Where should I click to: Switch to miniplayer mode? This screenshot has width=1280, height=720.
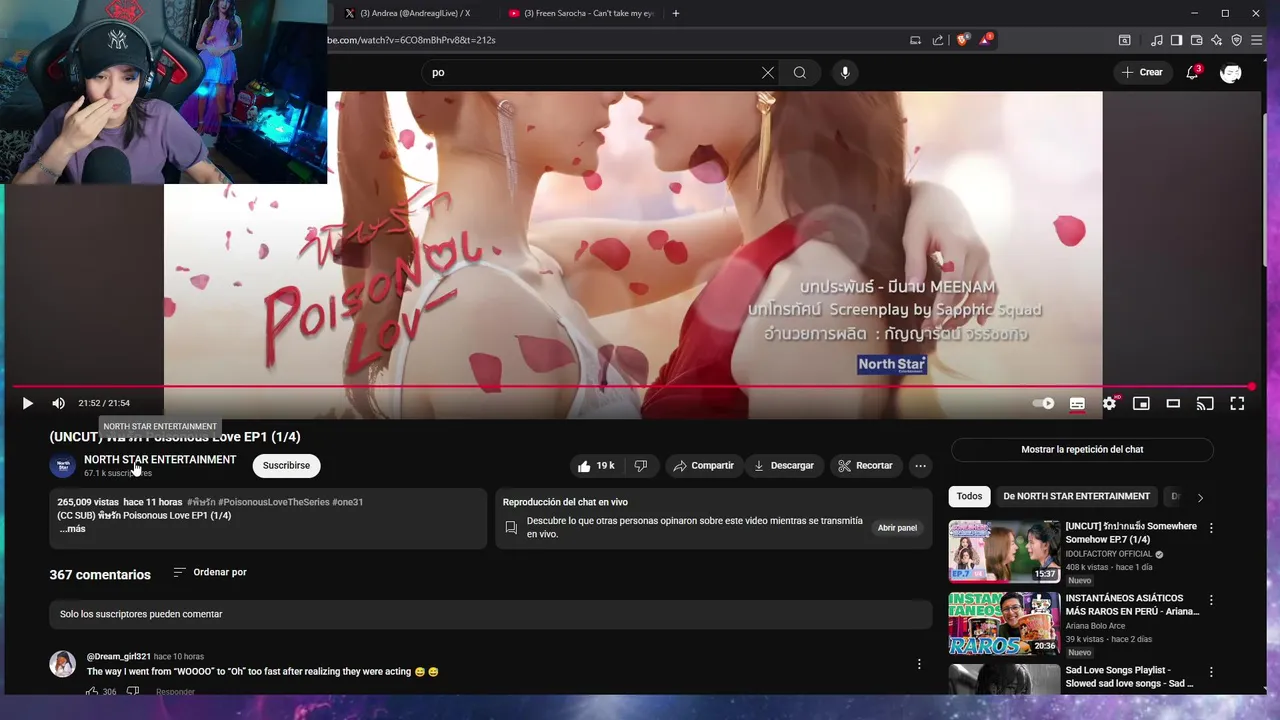(1141, 403)
